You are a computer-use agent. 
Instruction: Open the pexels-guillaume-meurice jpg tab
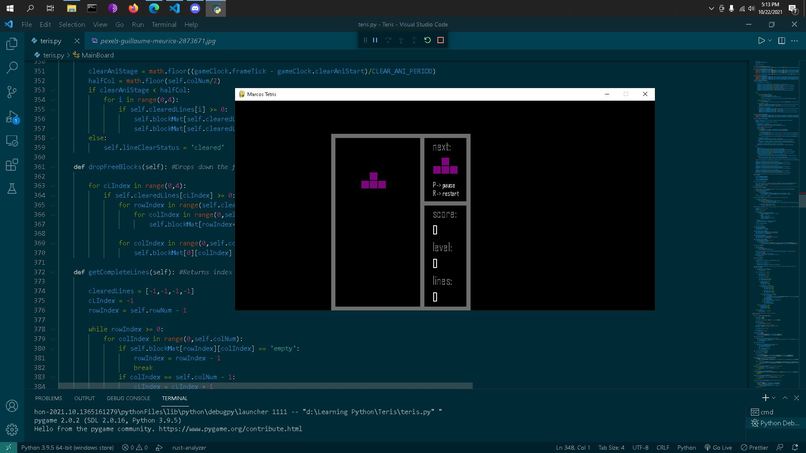tap(157, 41)
